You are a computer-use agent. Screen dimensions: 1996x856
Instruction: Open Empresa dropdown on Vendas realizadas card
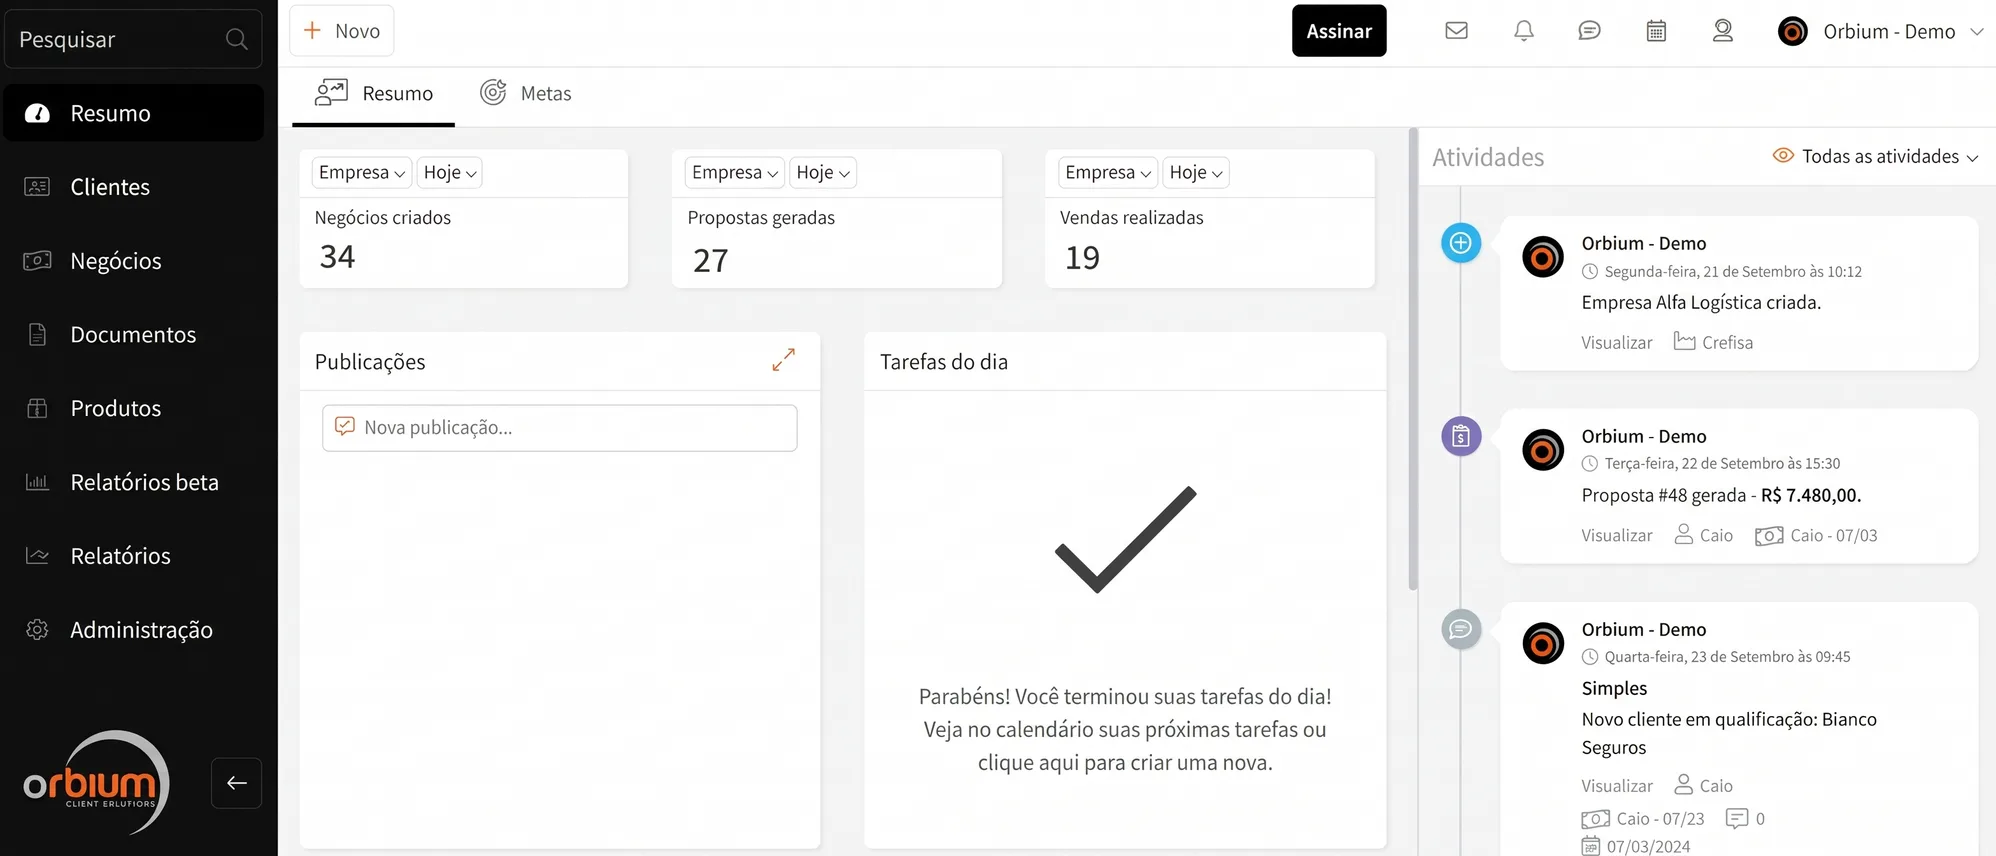[x=1108, y=172]
